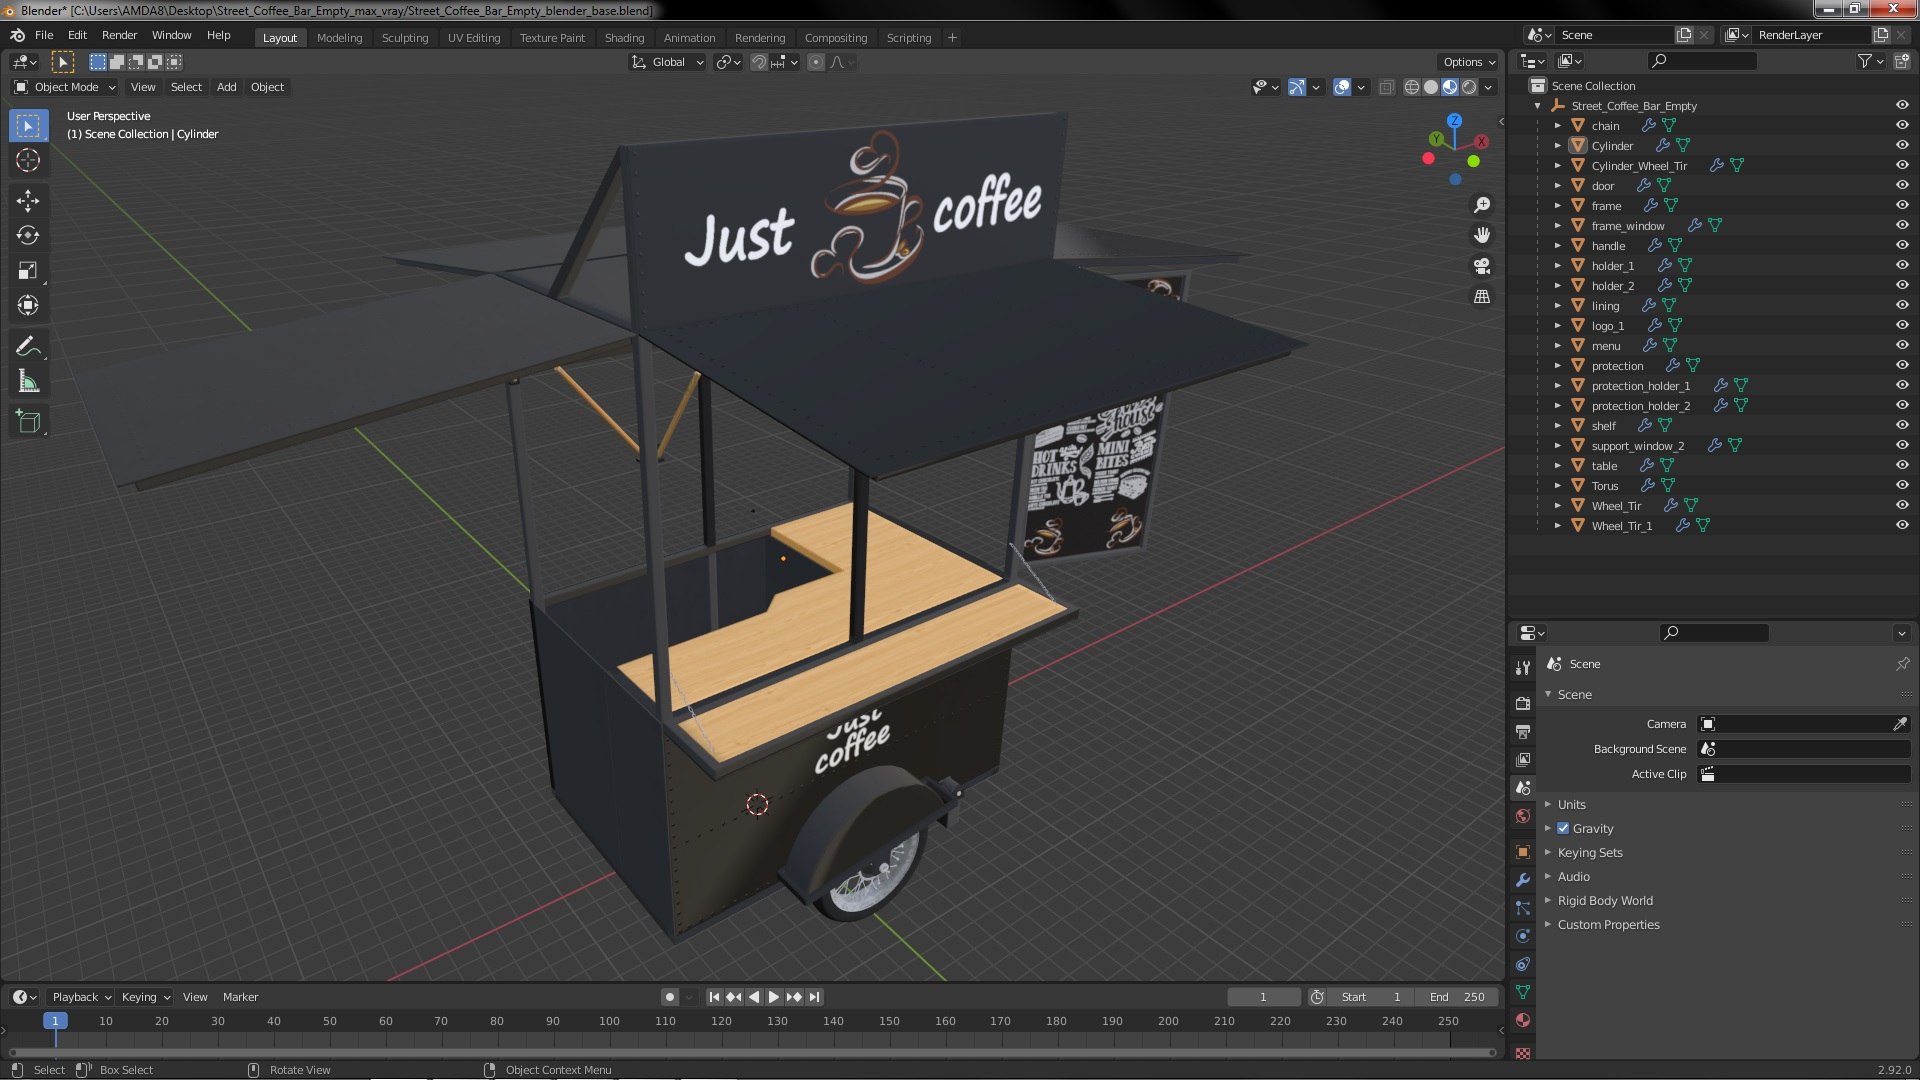Select the Add Cube tool
Image resolution: width=1920 pixels, height=1080 pixels.
(28, 422)
